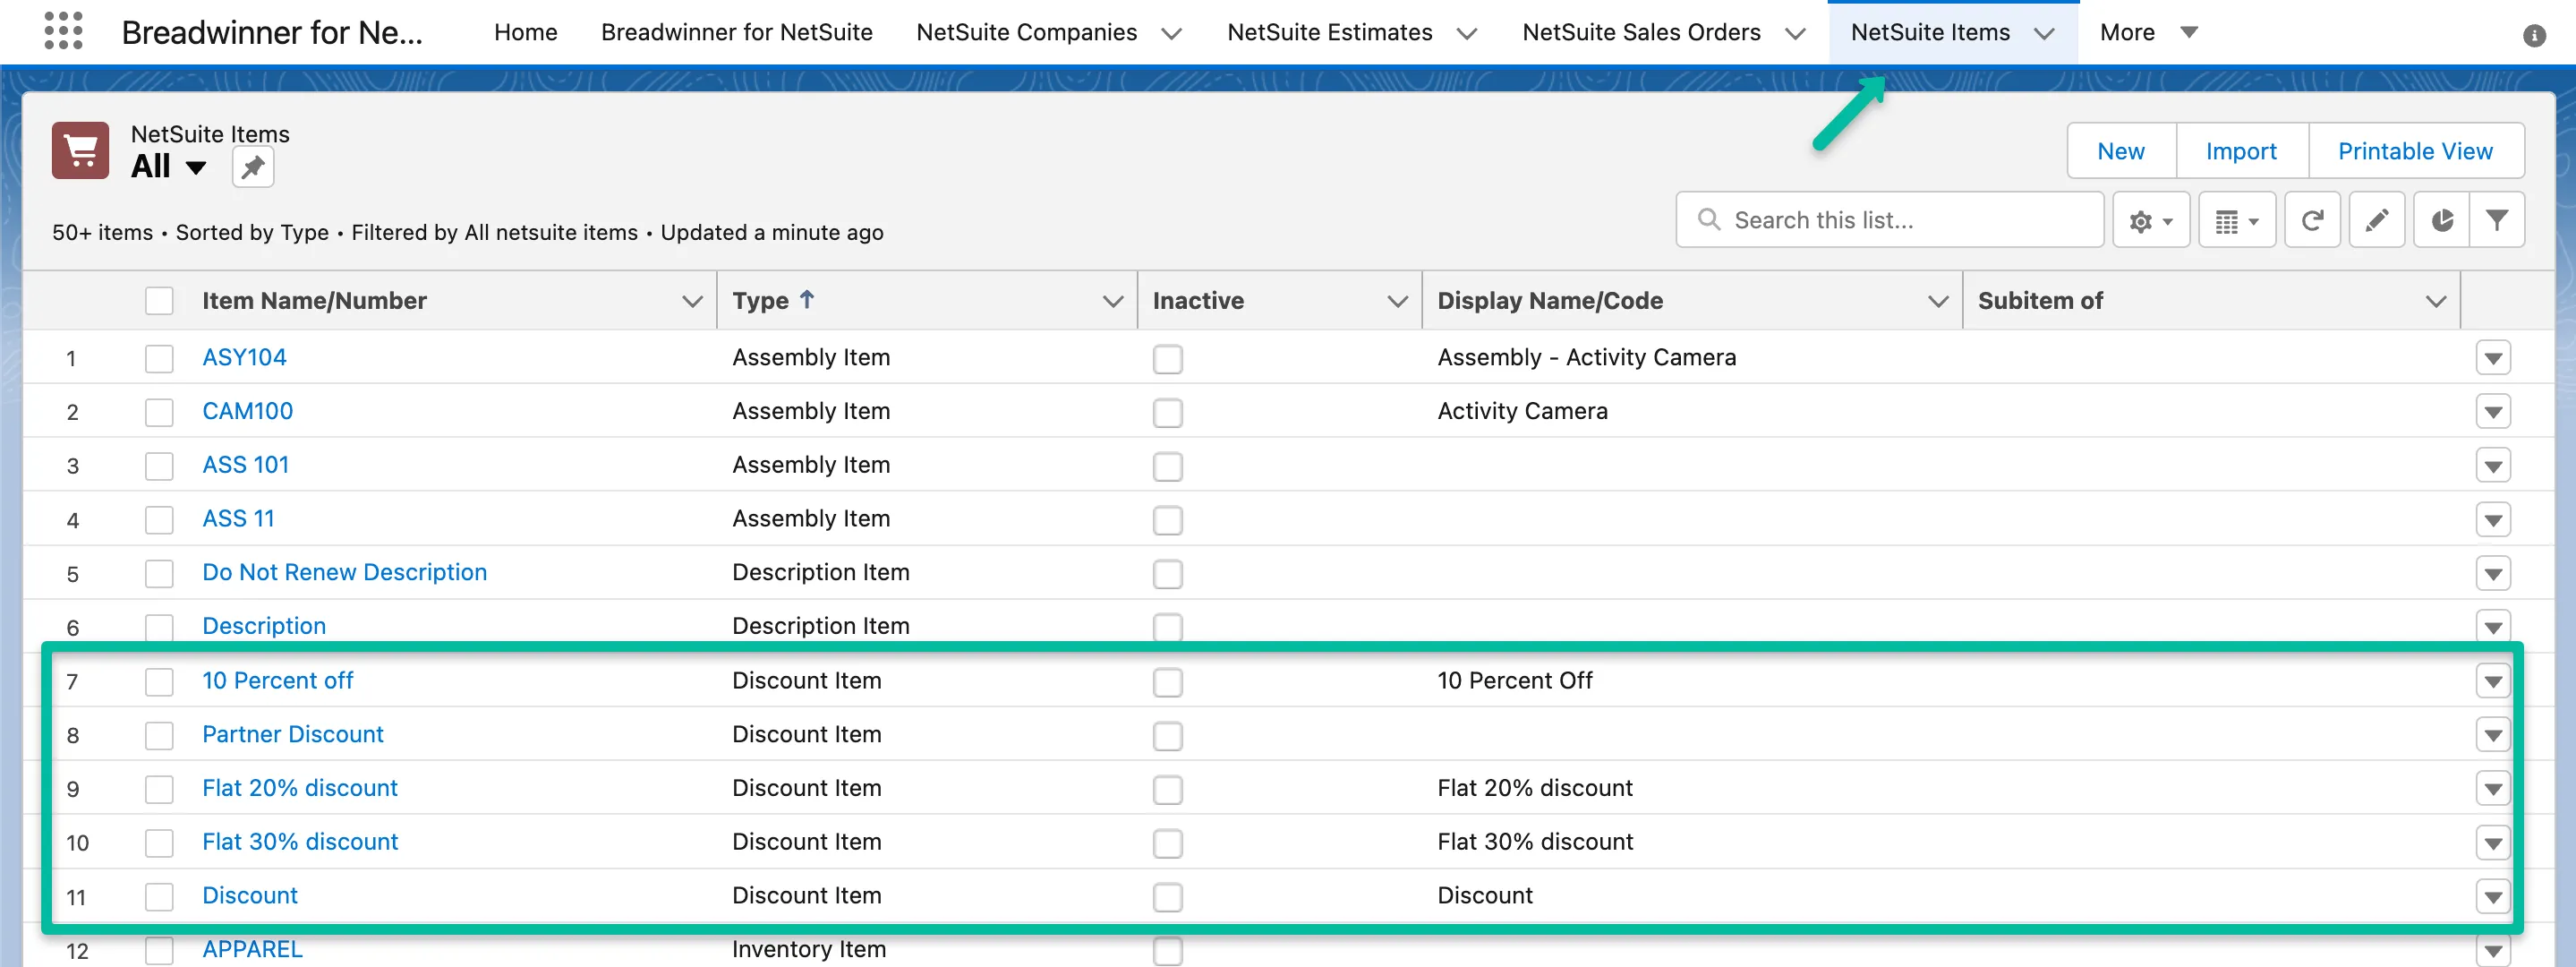Screen dimensions: 2576x967
Task: Expand the All list view dropdown
Action: click(196, 167)
